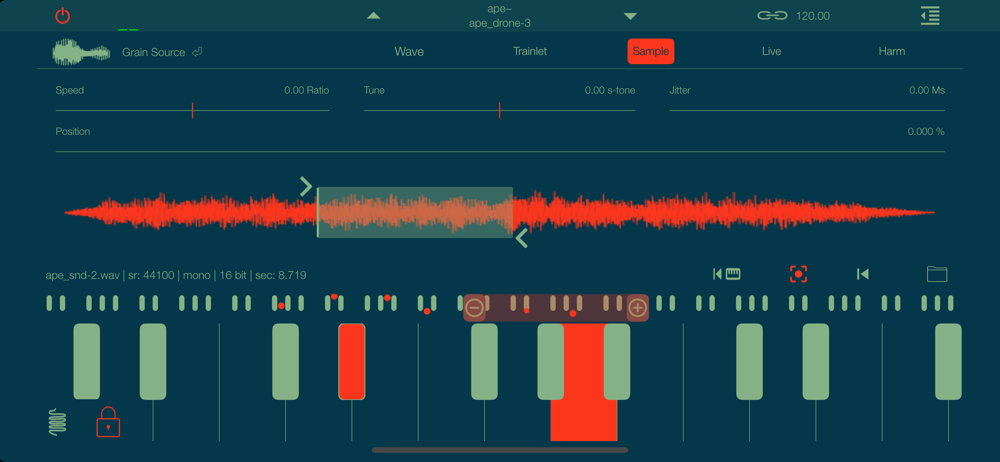Click the grain waveform thumbnail
The height and width of the screenshot is (462, 1000).
(80, 52)
